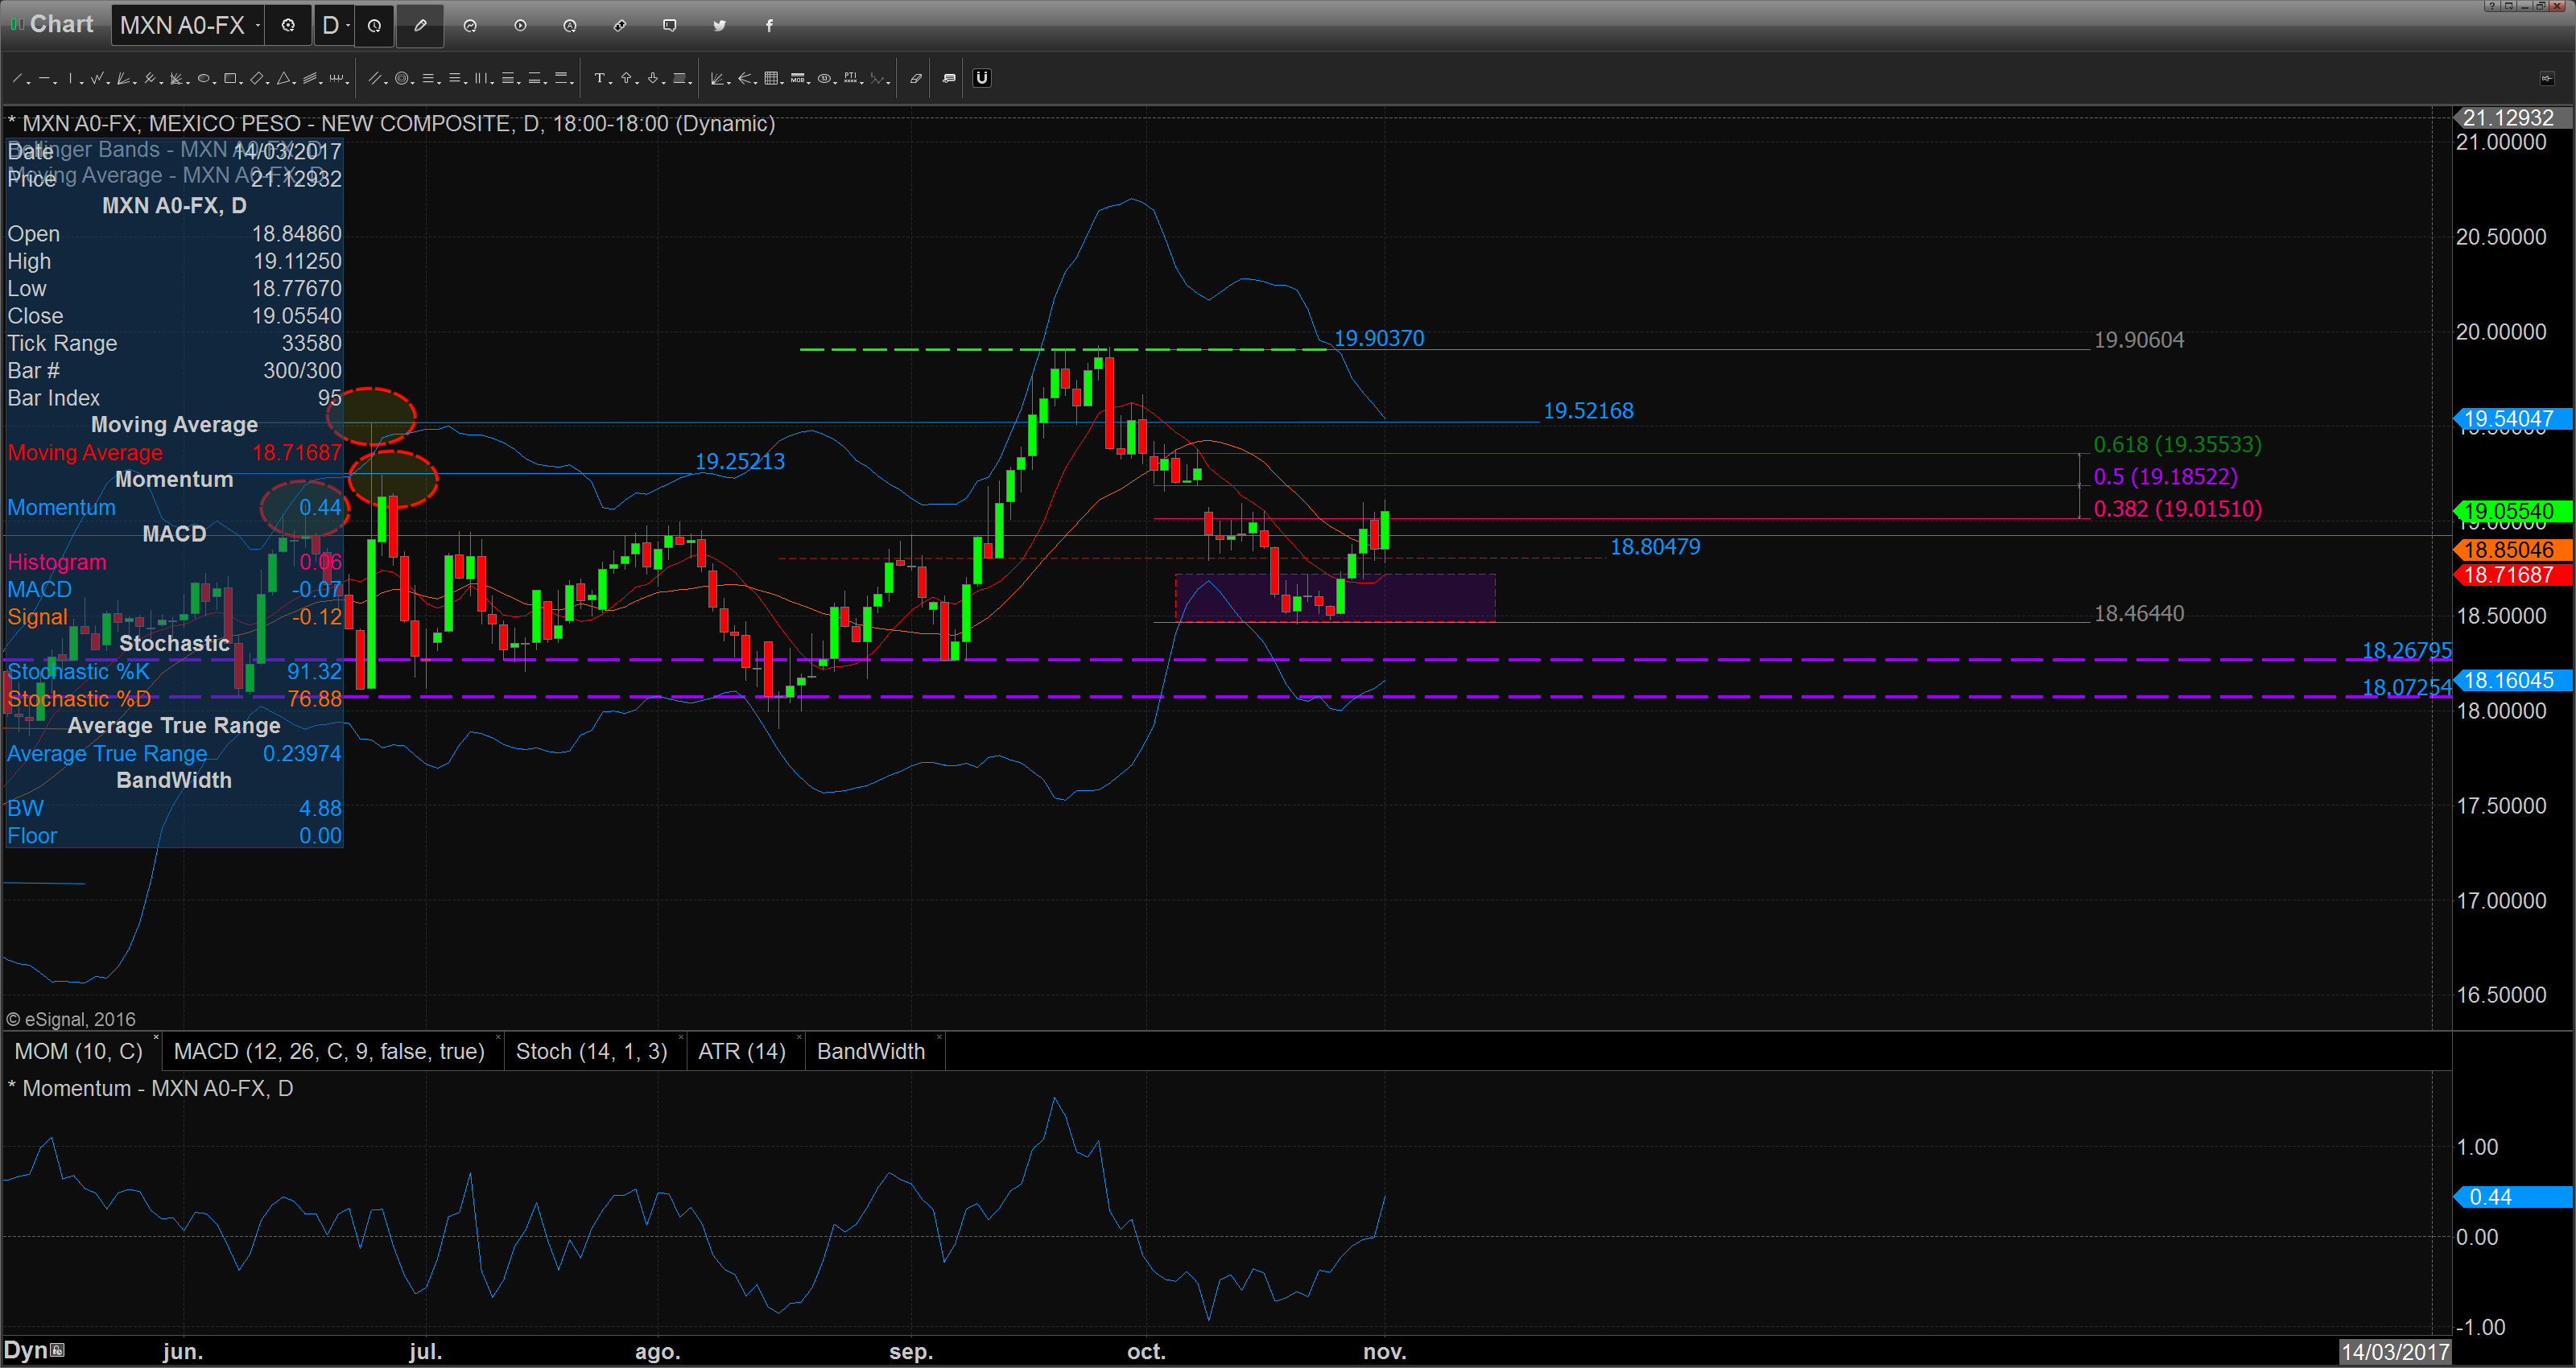The height and width of the screenshot is (1368, 2576).
Task: Select the MOB tool icon
Action: [798, 78]
